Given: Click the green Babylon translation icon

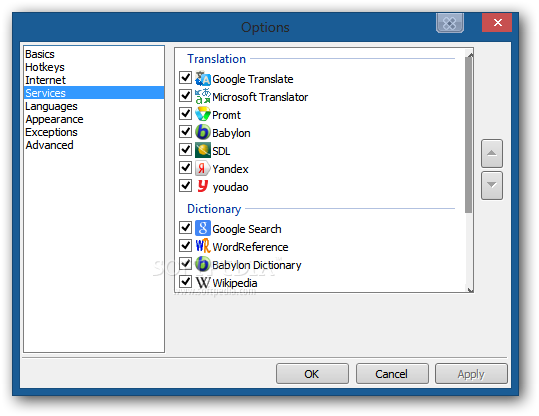Looking at the screenshot, I should point(203,132).
